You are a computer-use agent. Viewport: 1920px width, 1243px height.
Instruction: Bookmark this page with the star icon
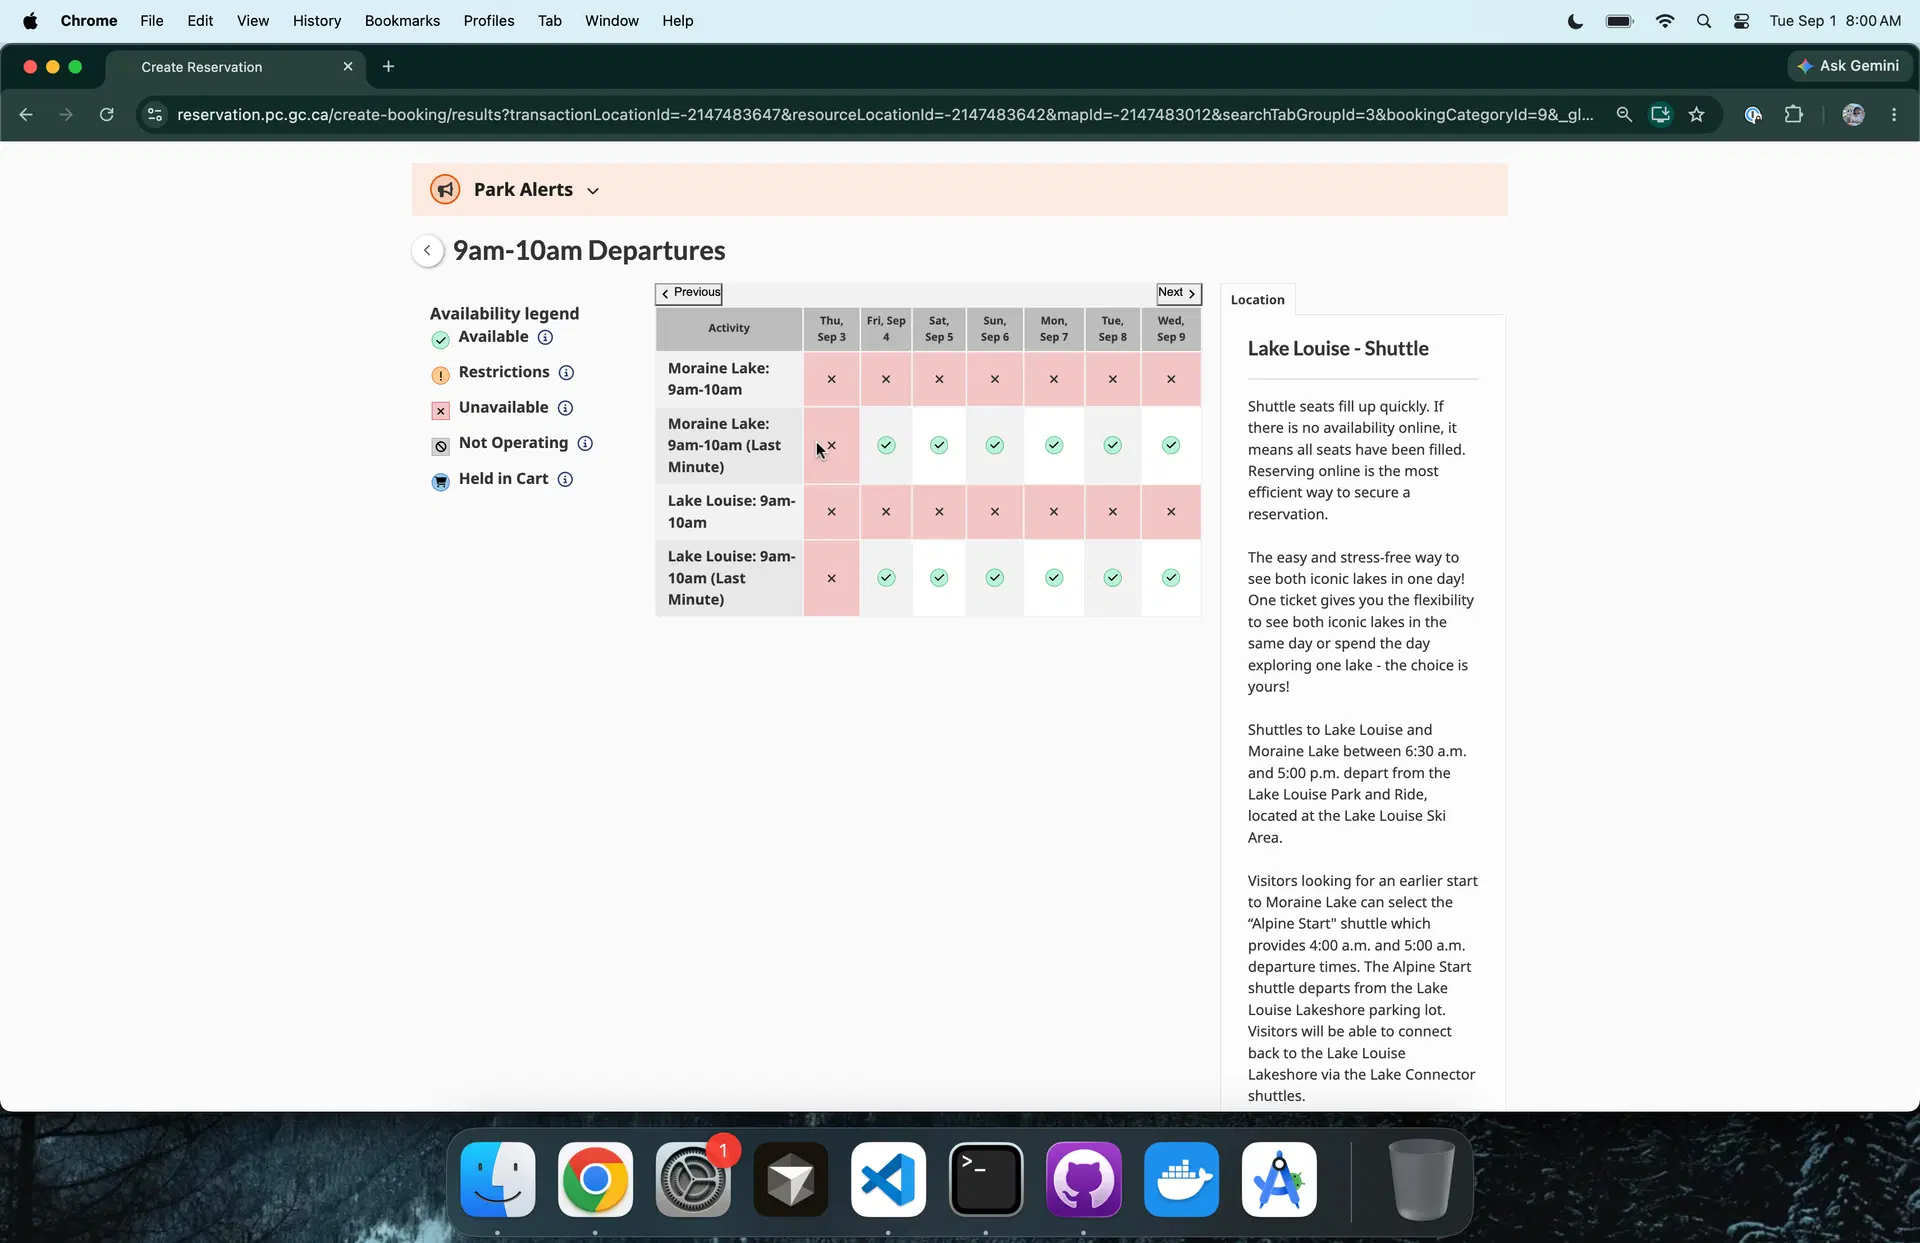[x=1697, y=115]
